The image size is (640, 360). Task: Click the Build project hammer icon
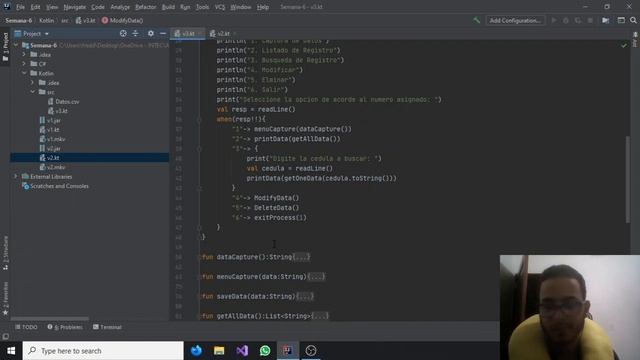476,20
